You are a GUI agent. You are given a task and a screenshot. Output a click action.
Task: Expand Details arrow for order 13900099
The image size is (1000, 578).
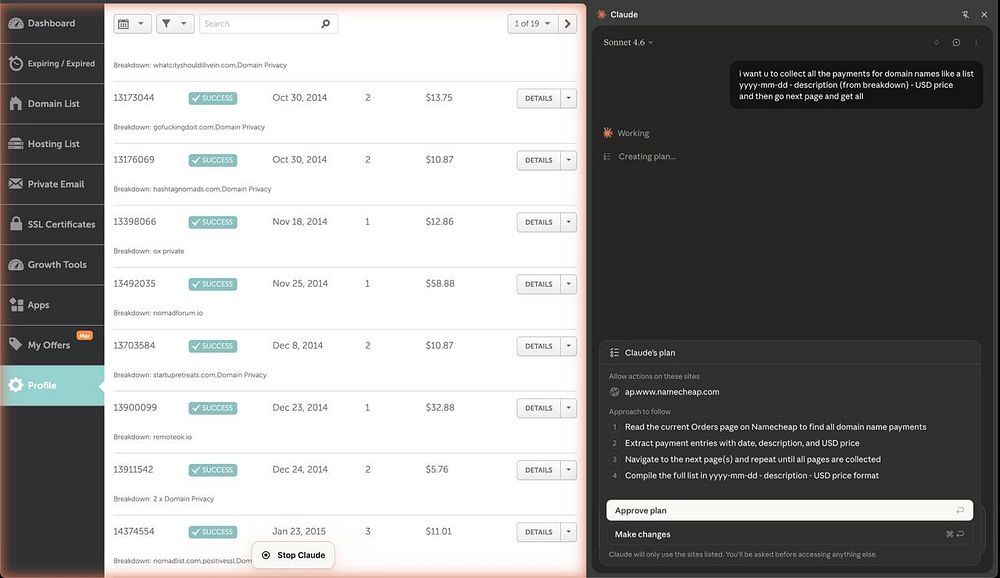tap(568, 408)
